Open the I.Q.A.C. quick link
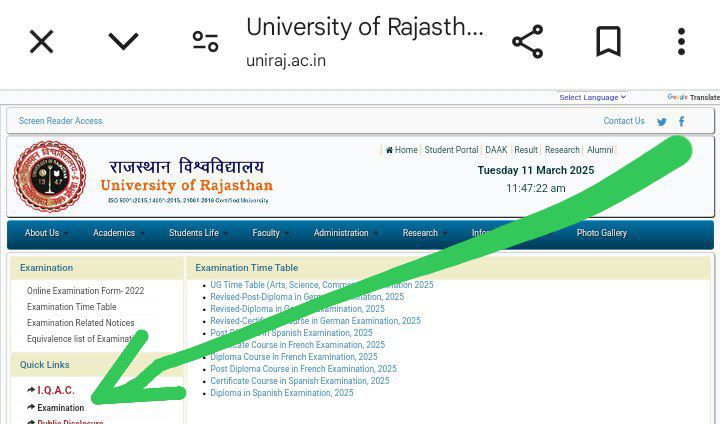This screenshot has width=720, height=424. tap(55, 390)
